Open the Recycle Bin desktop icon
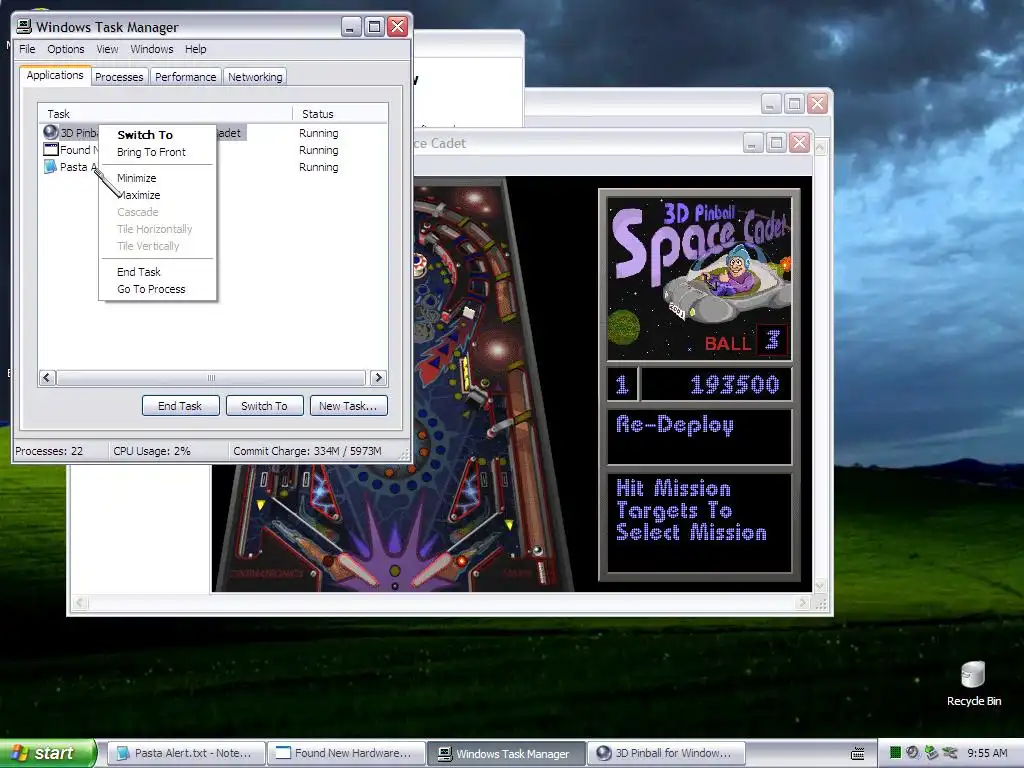 [973, 684]
